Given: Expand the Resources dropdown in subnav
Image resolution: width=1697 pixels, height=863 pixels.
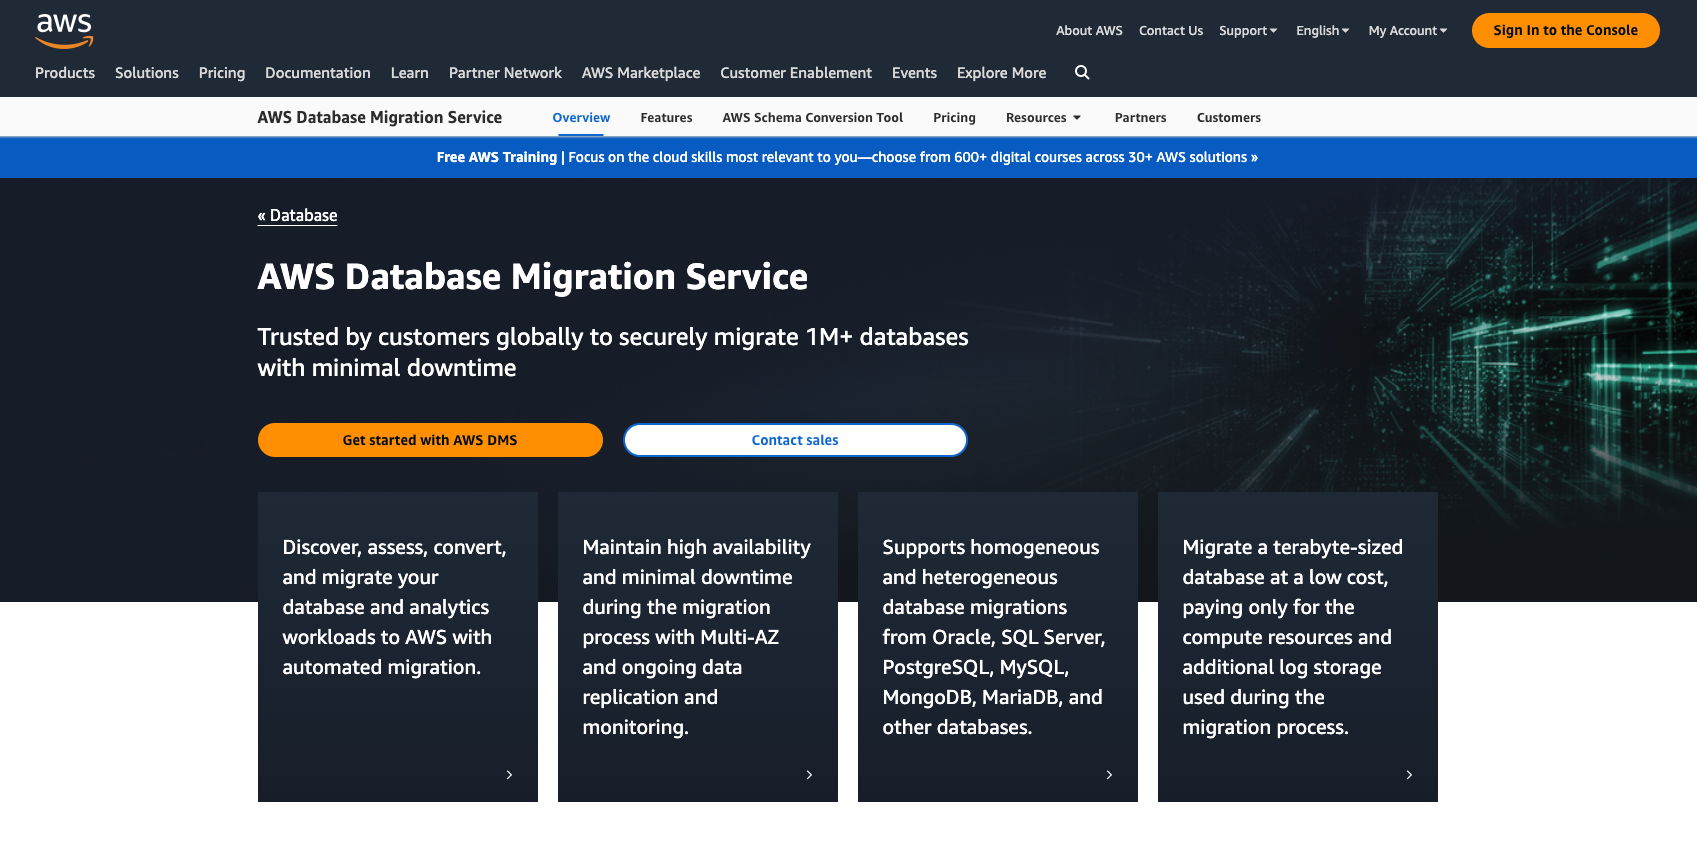Looking at the screenshot, I should [1043, 118].
